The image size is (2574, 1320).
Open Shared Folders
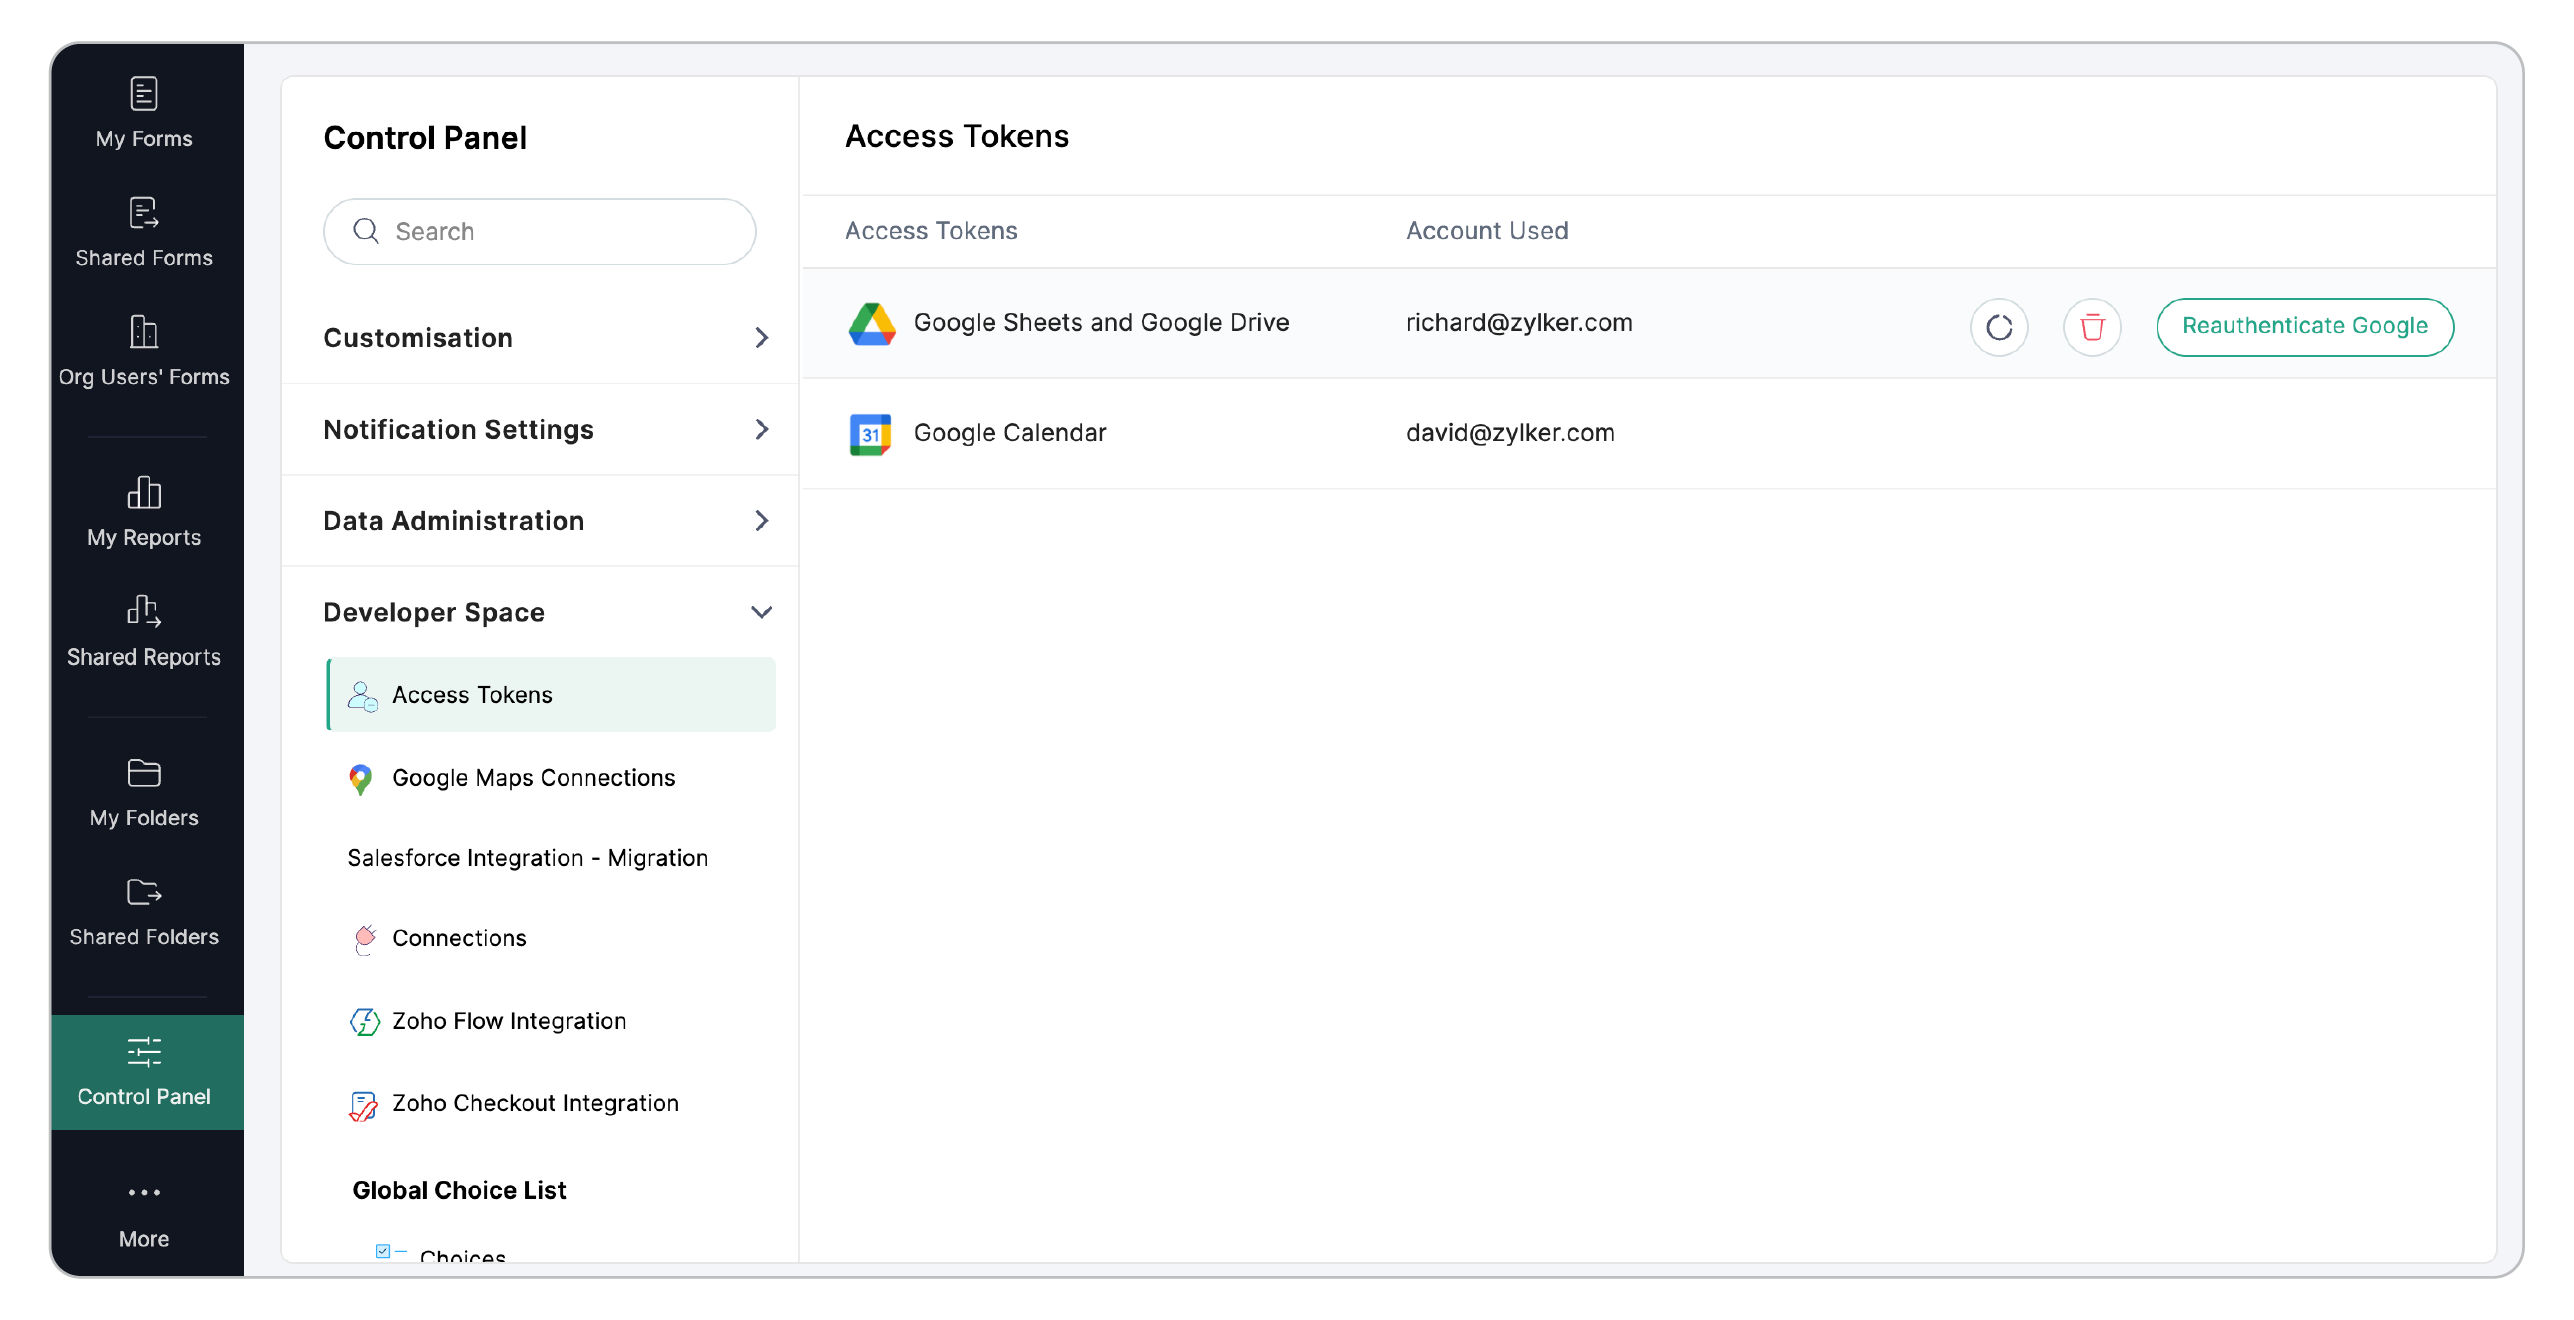pos(144,911)
